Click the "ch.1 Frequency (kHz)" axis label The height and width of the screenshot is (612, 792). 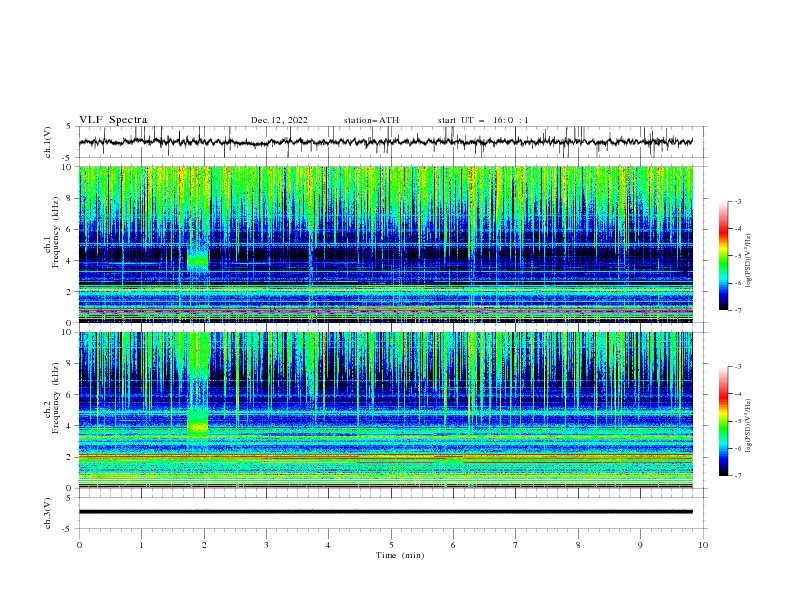(x=52, y=244)
